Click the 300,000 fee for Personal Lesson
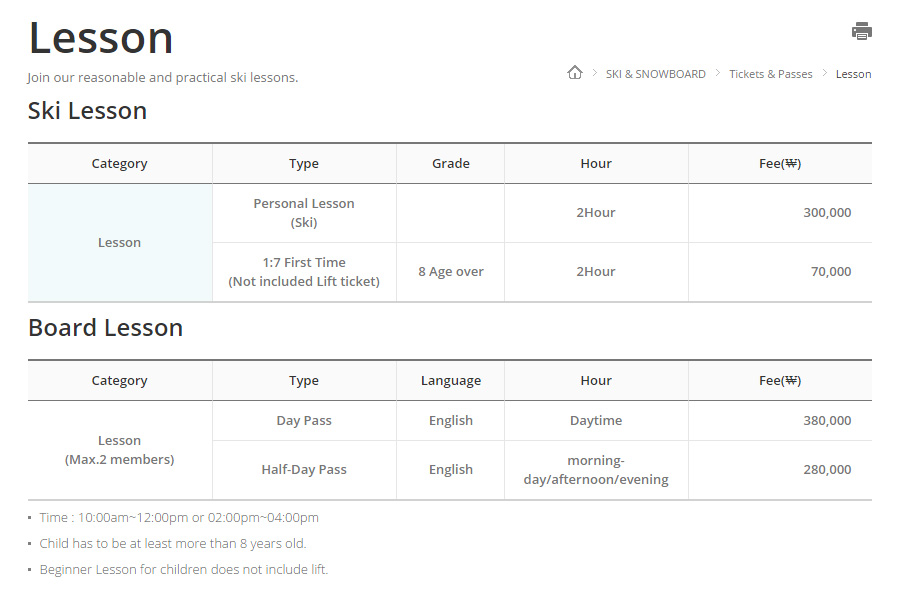 click(826, 213)
